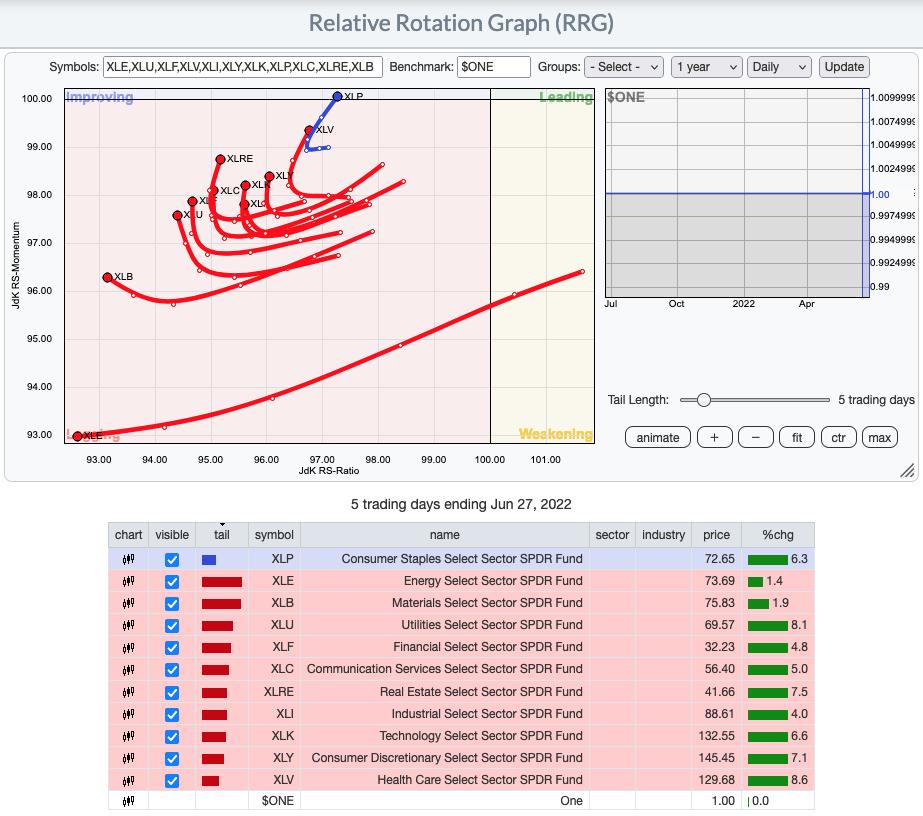Open chart icon for XLP row
Screen dimensions: 923x816
coord(128,559)
